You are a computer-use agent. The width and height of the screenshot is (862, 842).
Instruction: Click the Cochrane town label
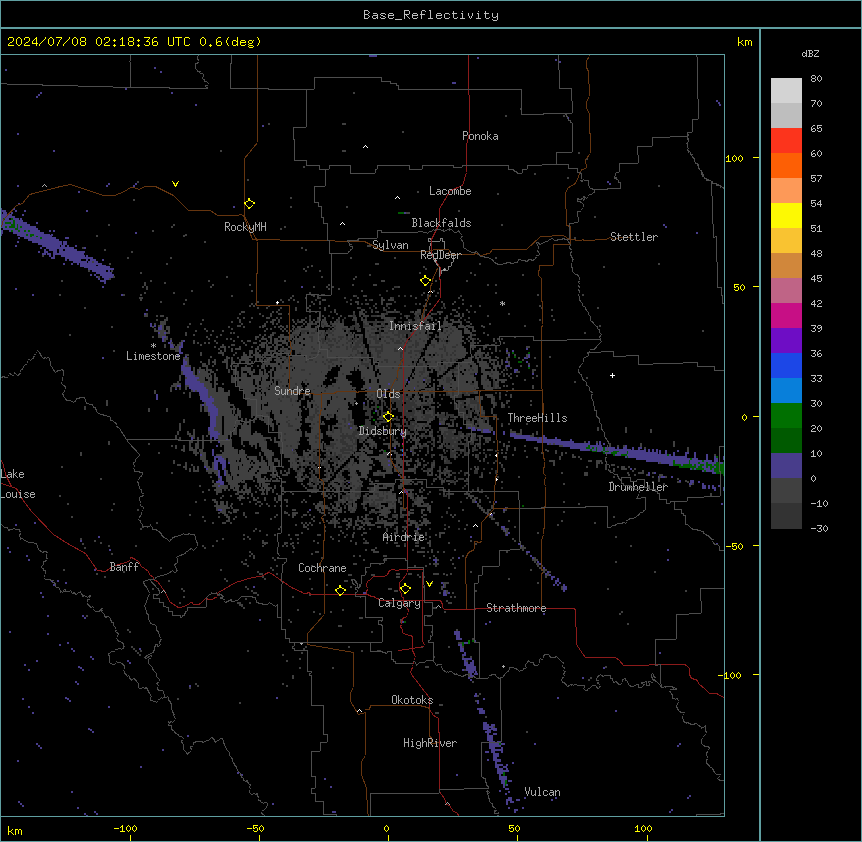(322, 568)
